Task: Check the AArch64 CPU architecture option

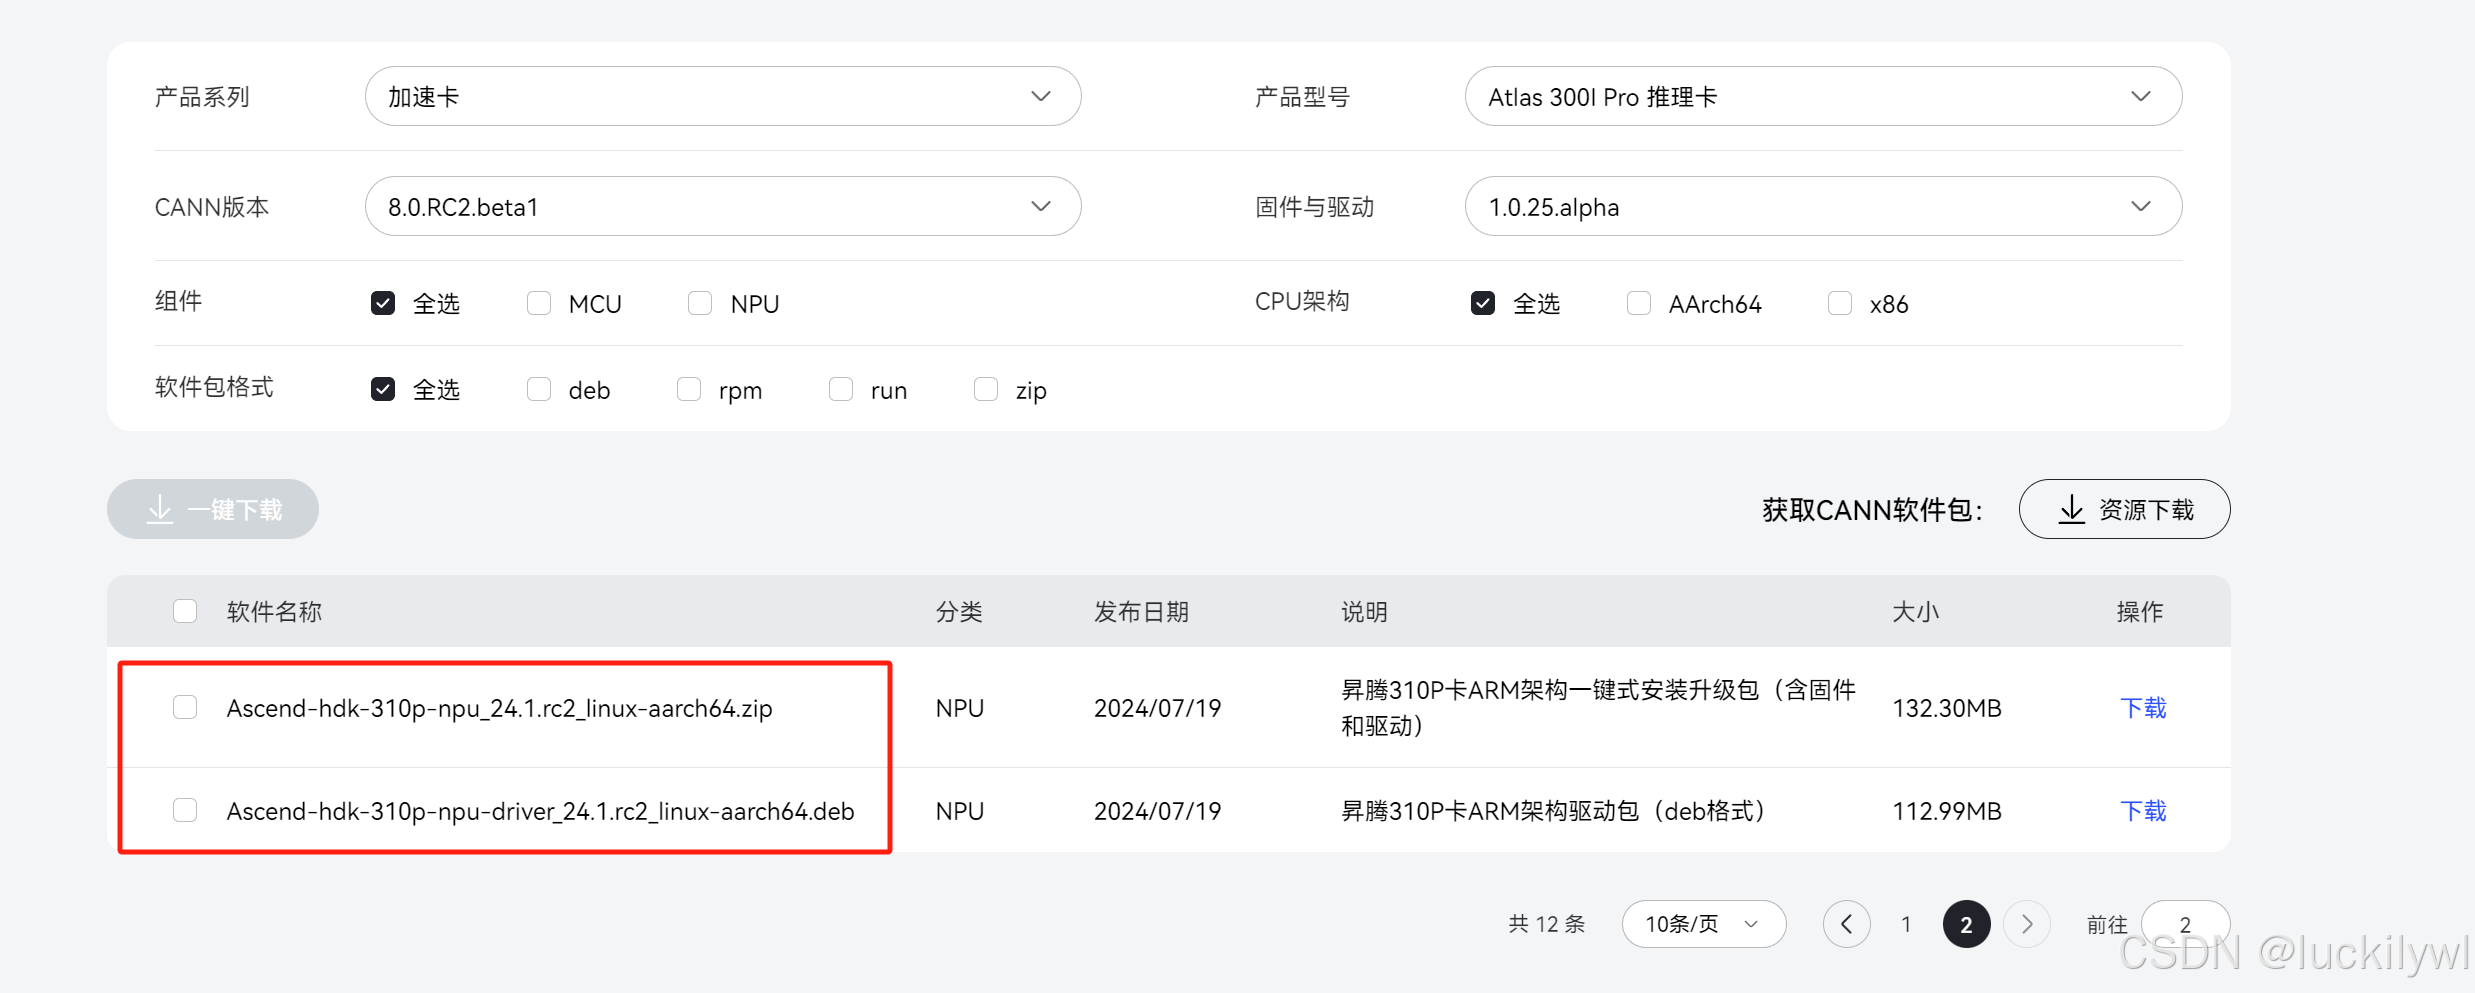Action: coord(1638,303)
